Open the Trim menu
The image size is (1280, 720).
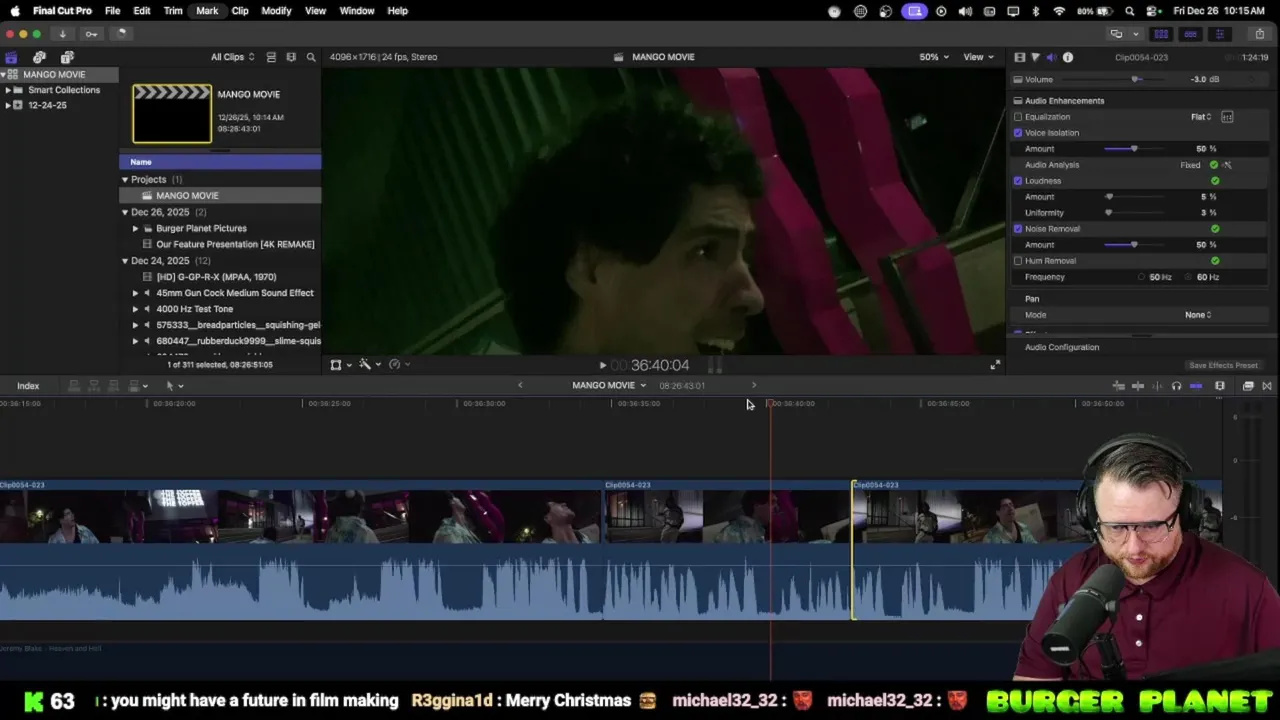(173, 11)
